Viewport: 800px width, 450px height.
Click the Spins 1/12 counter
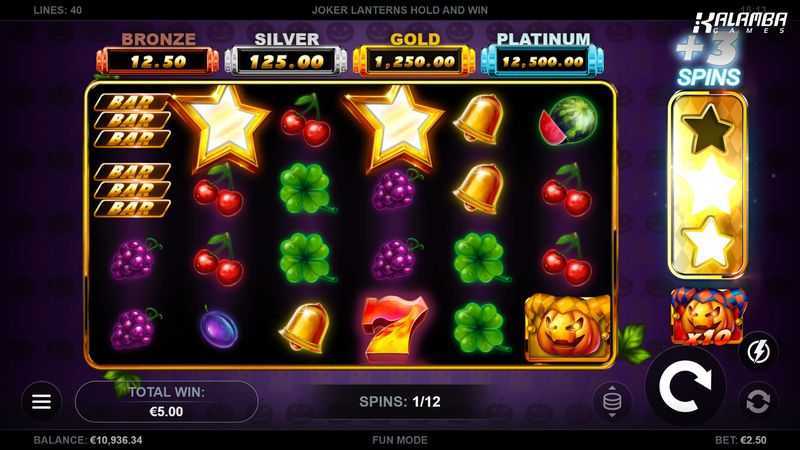click(399, 402)
